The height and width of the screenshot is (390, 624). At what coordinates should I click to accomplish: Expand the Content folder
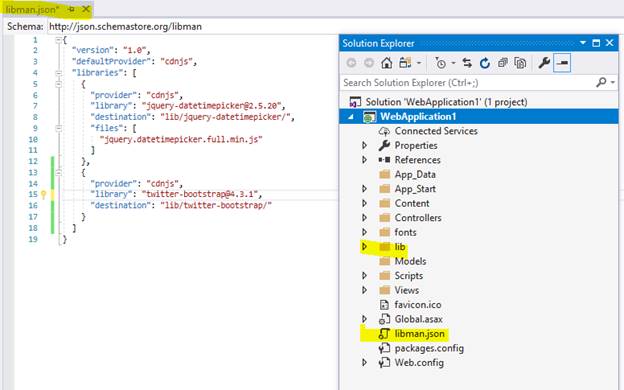pyautogui.click(x=364, y=203)
